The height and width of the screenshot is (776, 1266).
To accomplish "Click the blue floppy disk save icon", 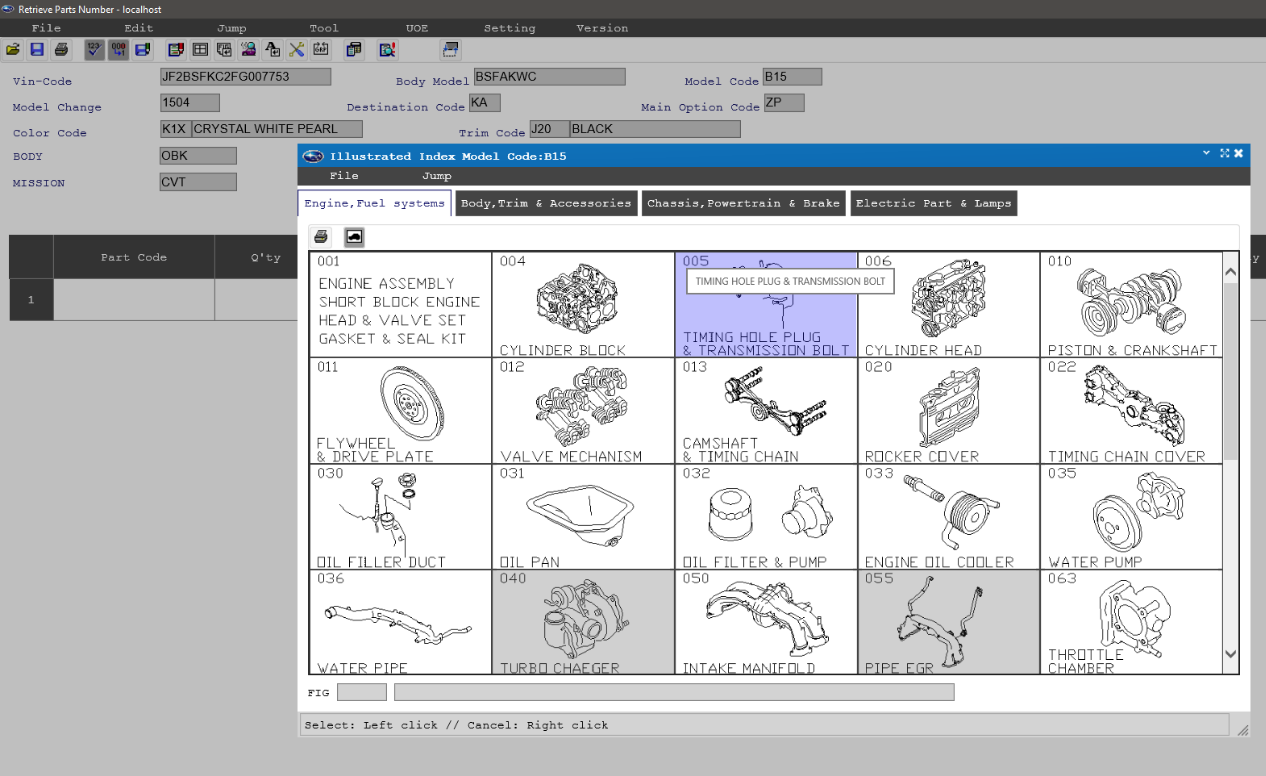I will 37,49.
